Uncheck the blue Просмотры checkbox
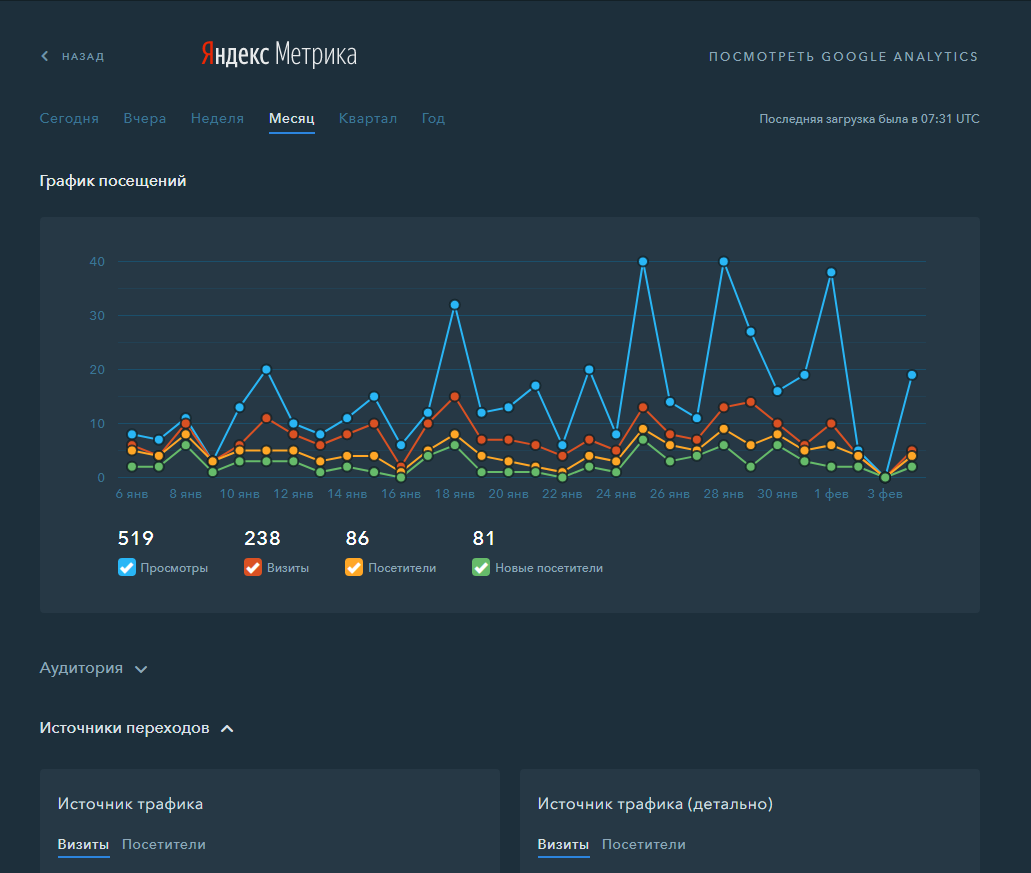 click(126, 567)
